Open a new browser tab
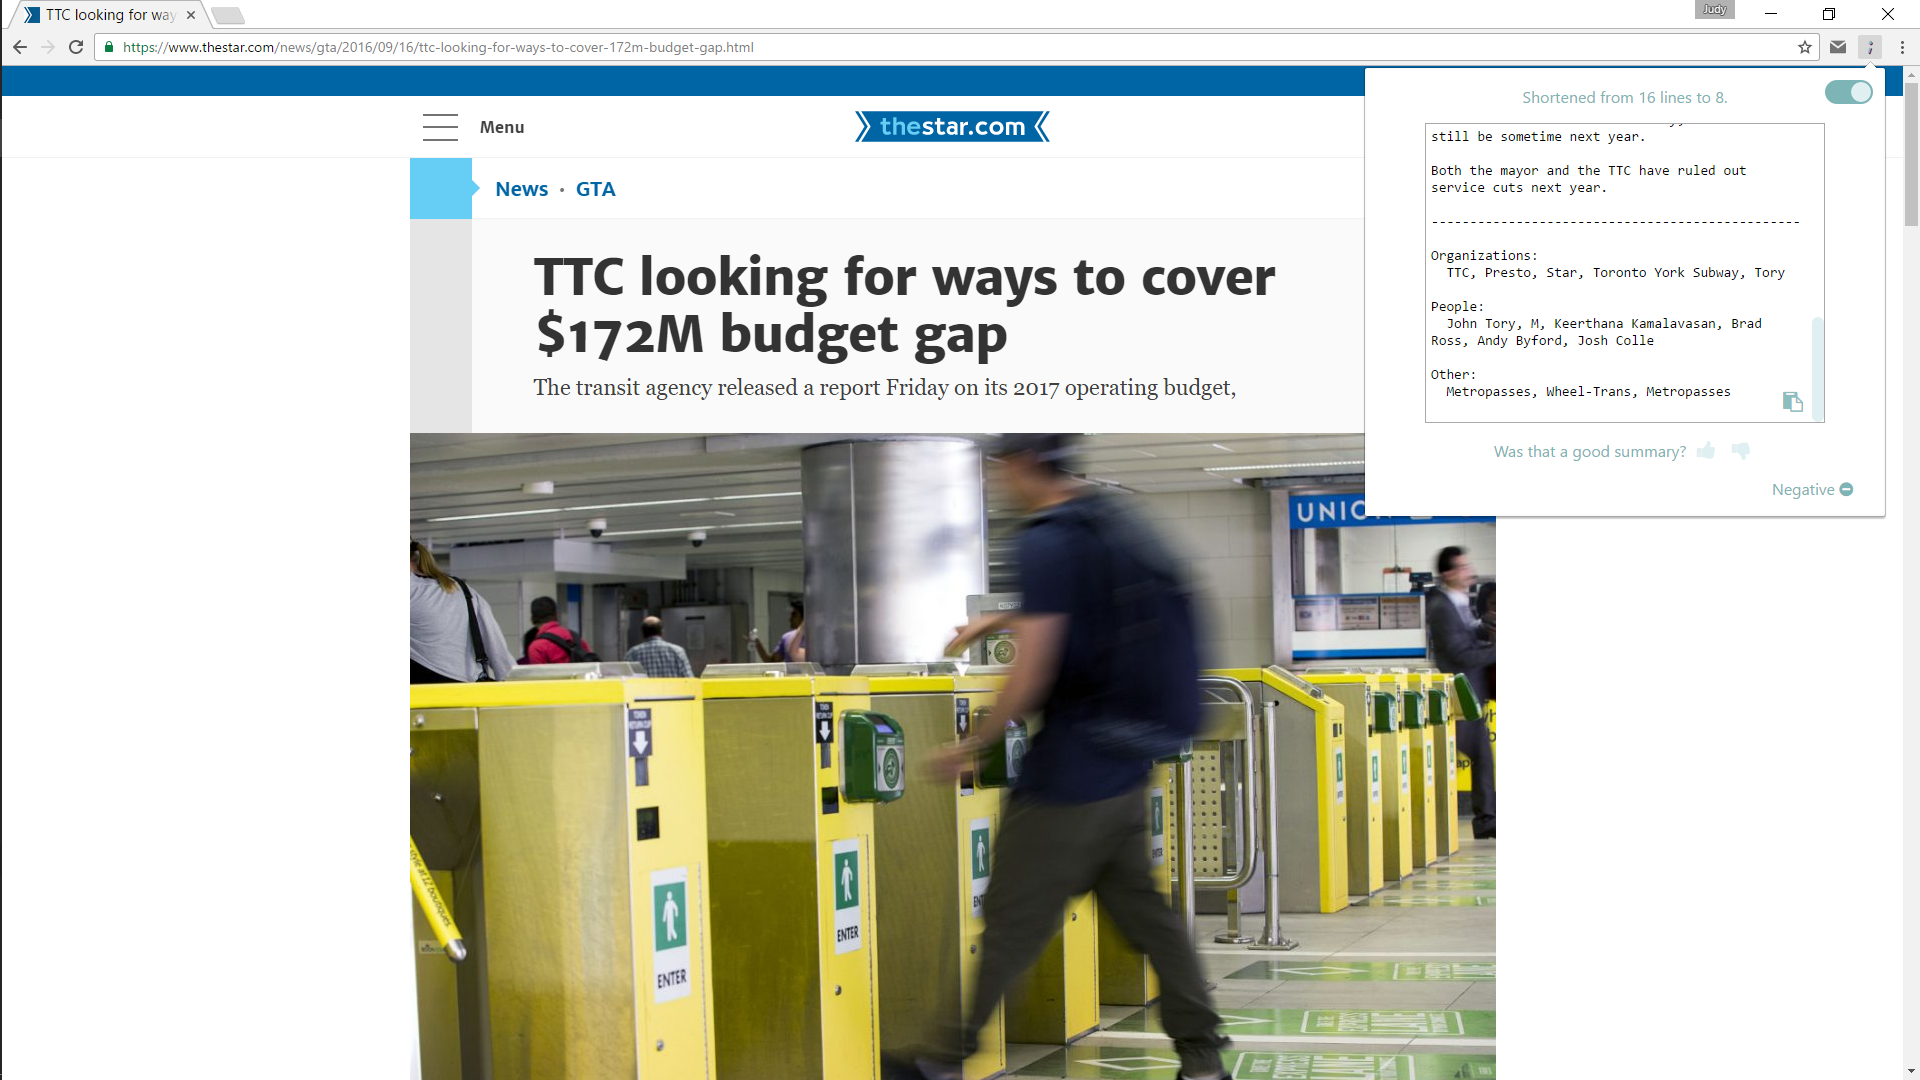 (228, 15)
